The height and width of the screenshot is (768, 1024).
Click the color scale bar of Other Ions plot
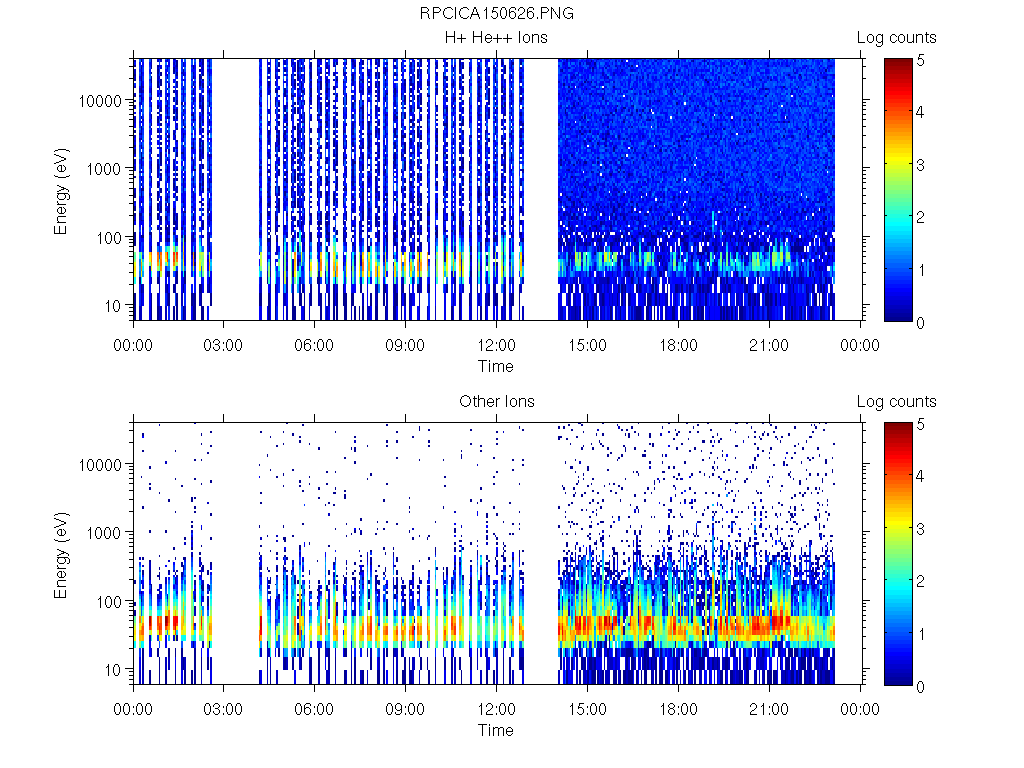click(898, 554)
